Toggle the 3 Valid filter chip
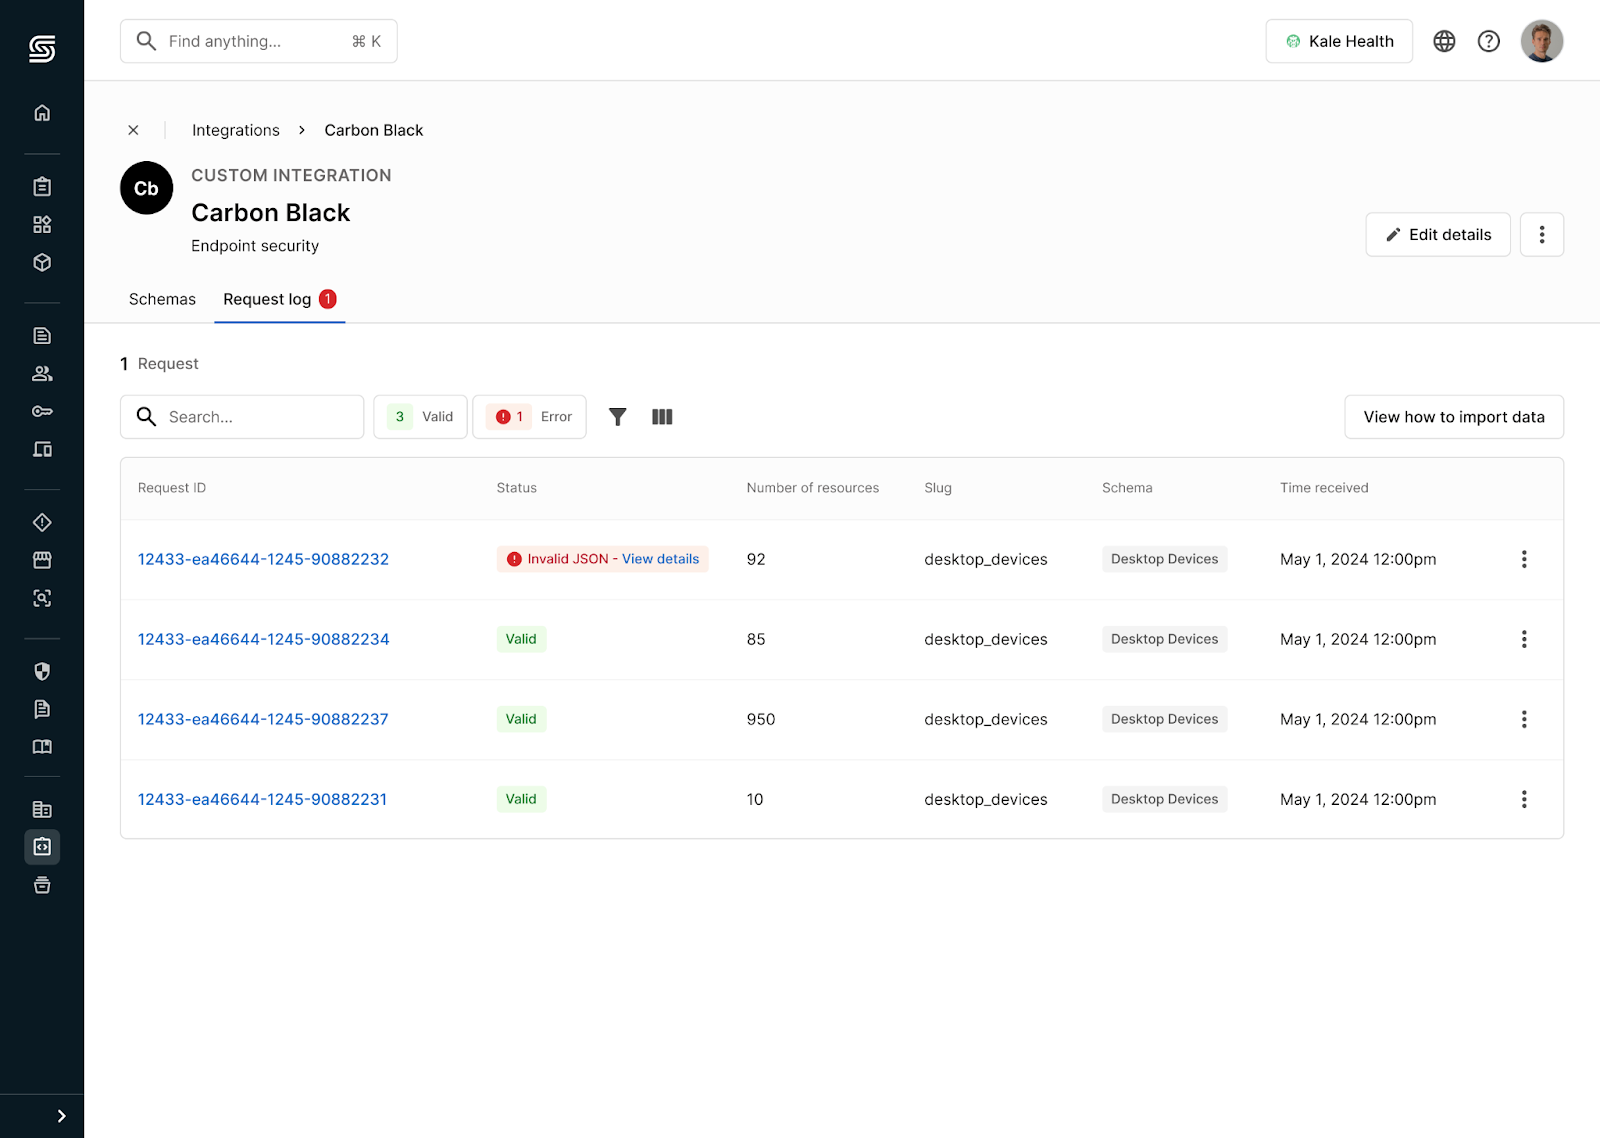The width and height of the screenshot is (1600, 1138). 420,417
